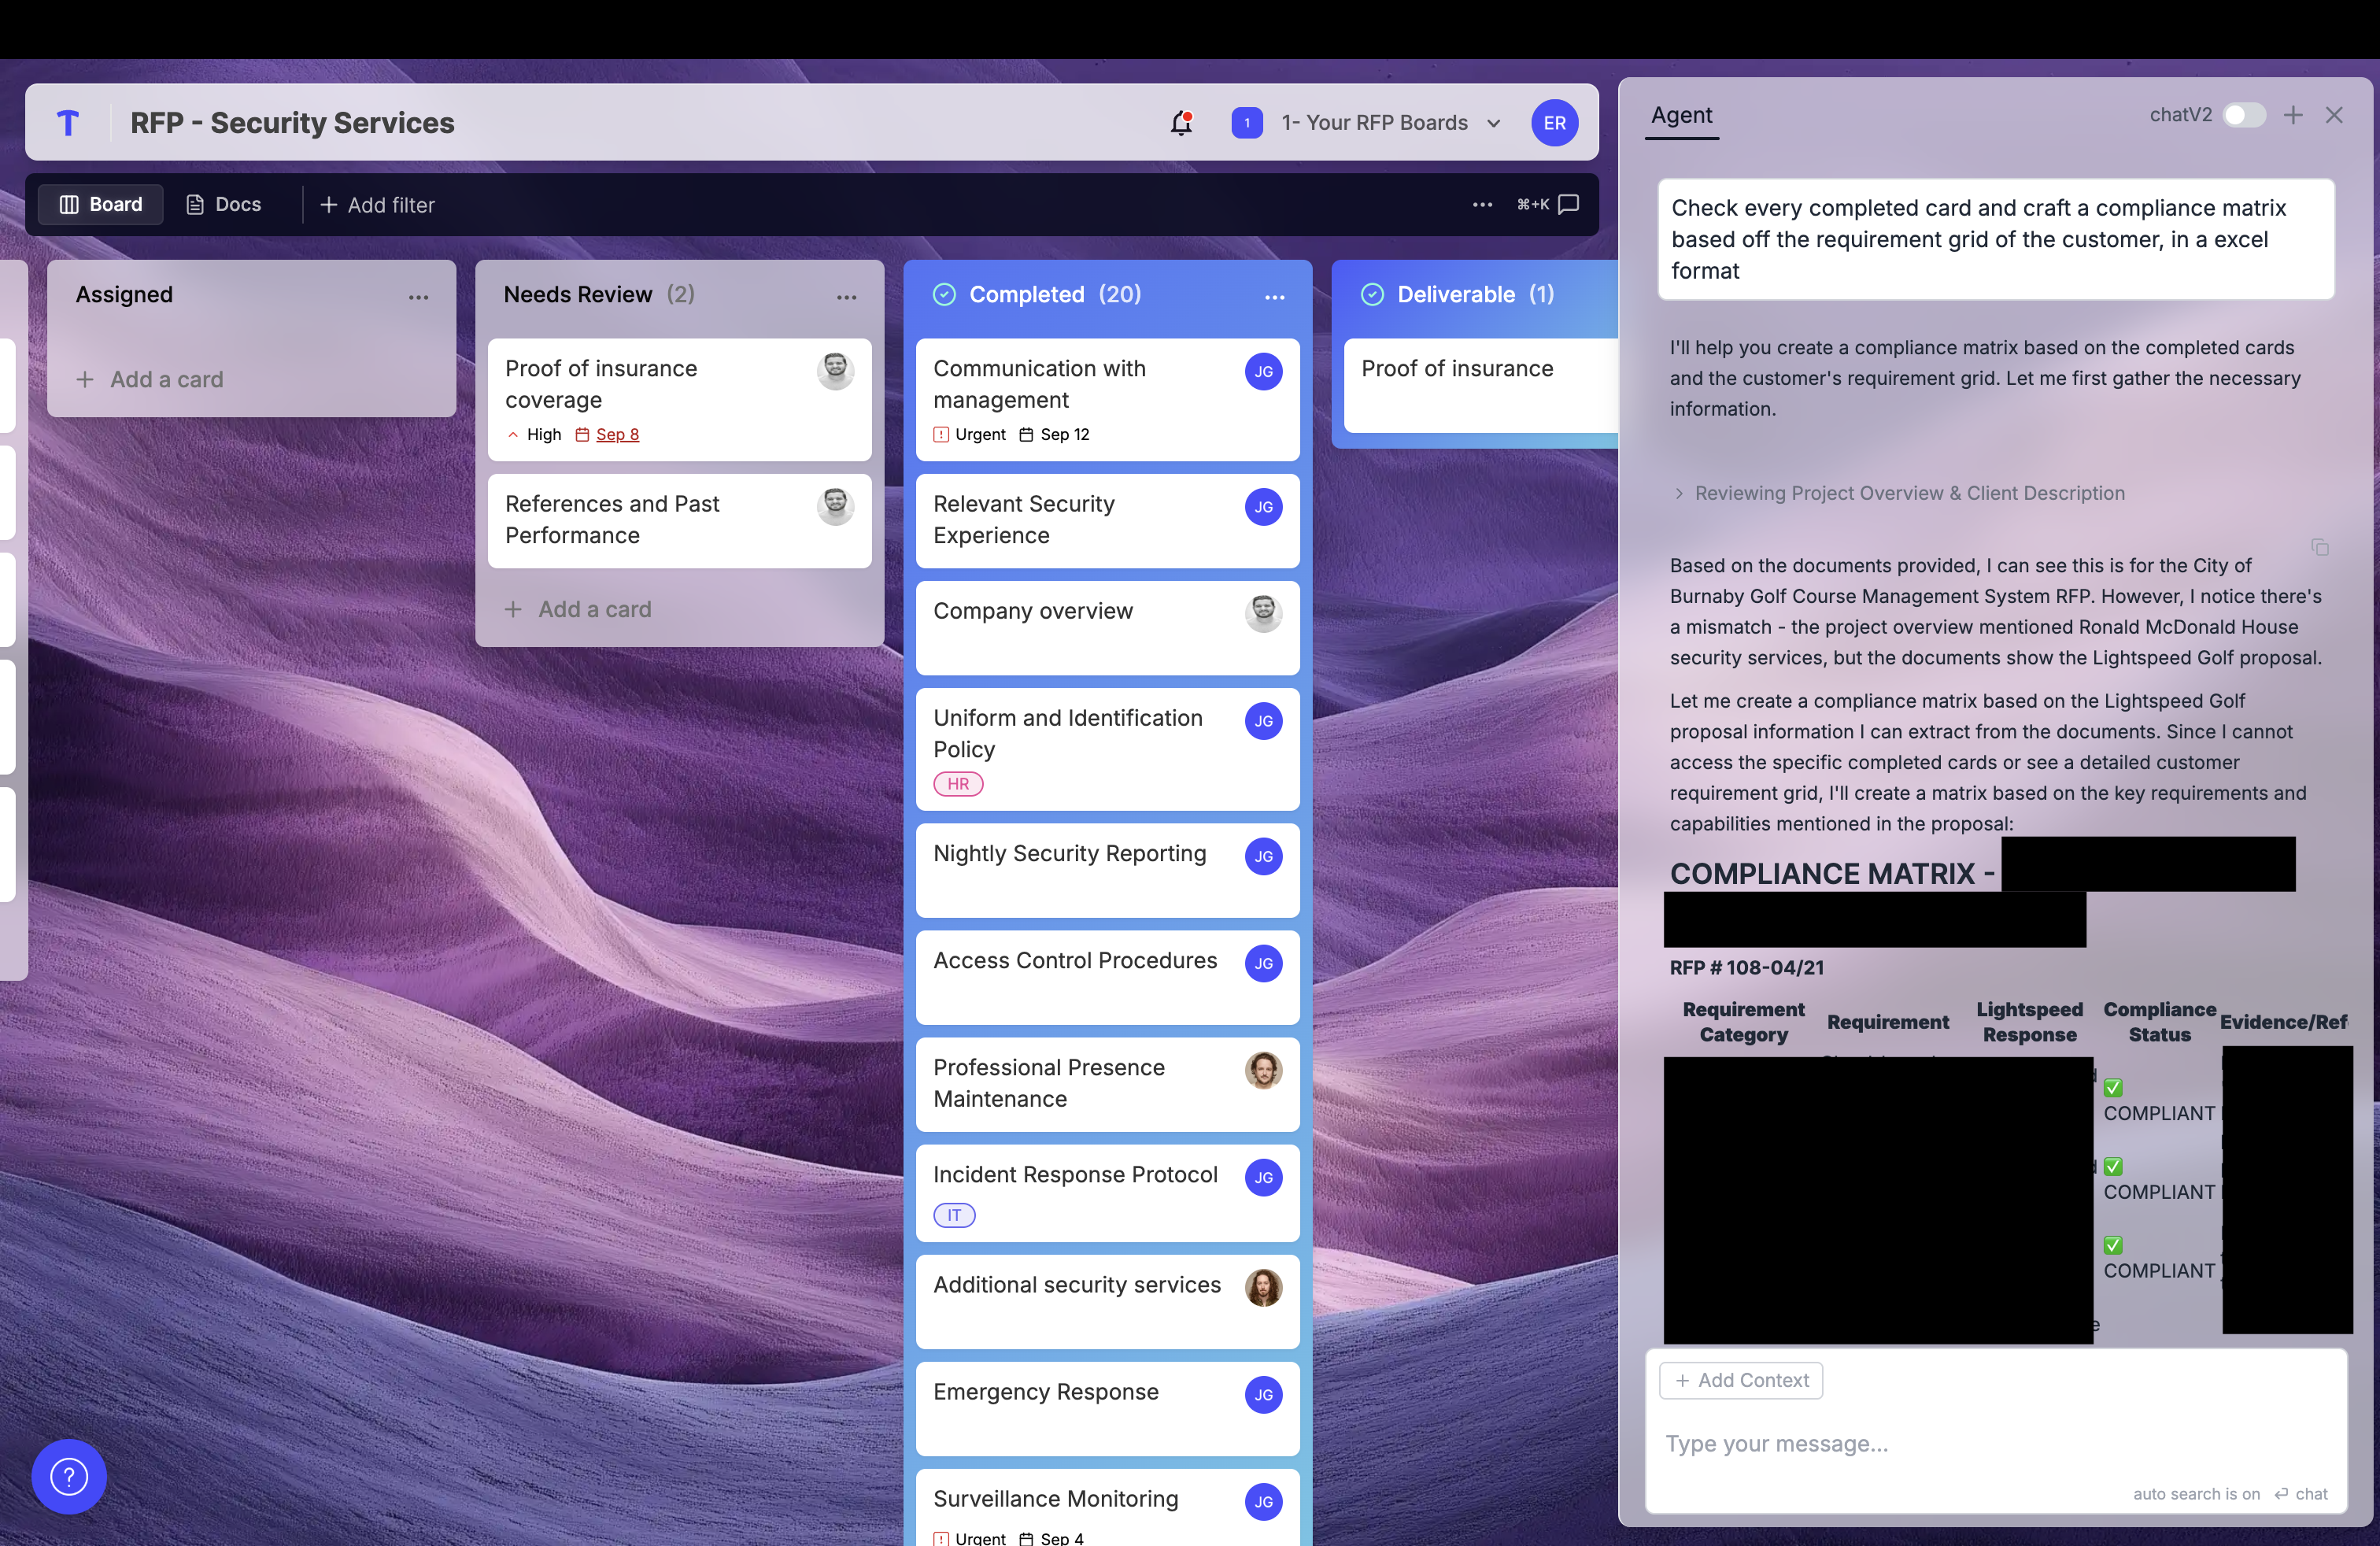Open the comments chat icon in toolbar

(1569, 204)
